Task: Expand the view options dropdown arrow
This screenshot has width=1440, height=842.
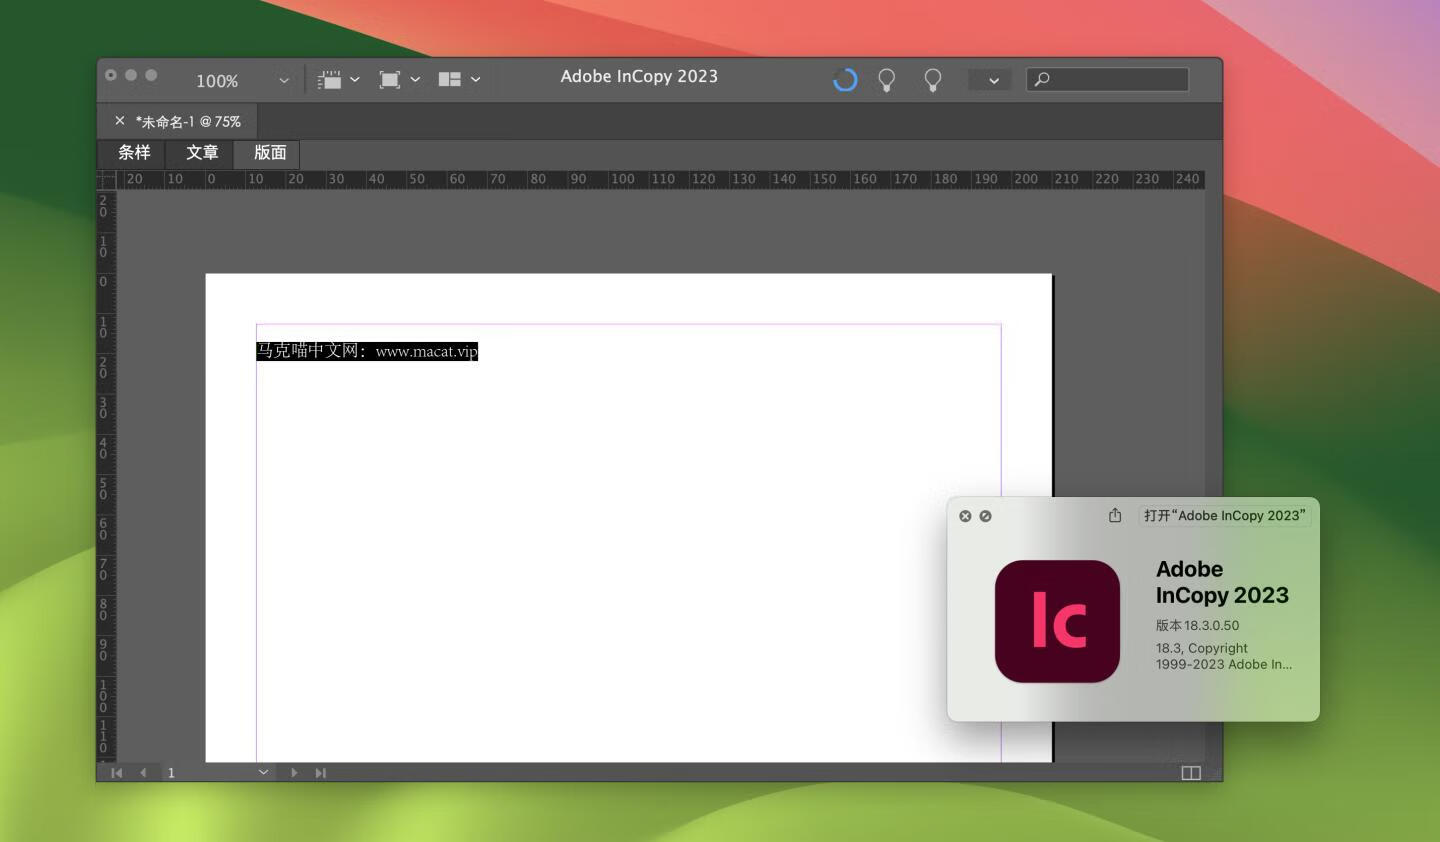Action: tap(355, 80)
